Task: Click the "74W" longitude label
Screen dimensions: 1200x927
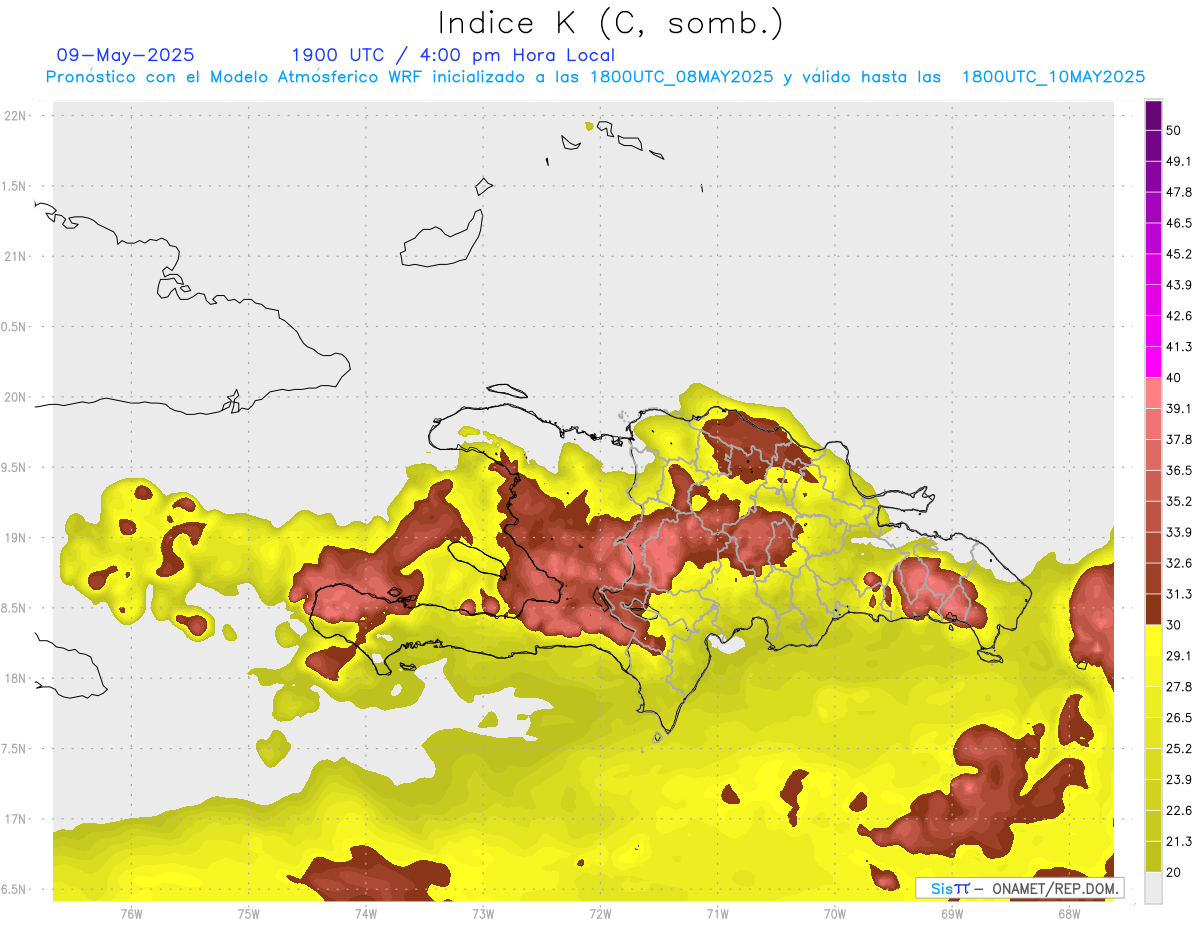Action: click(366, 913)
